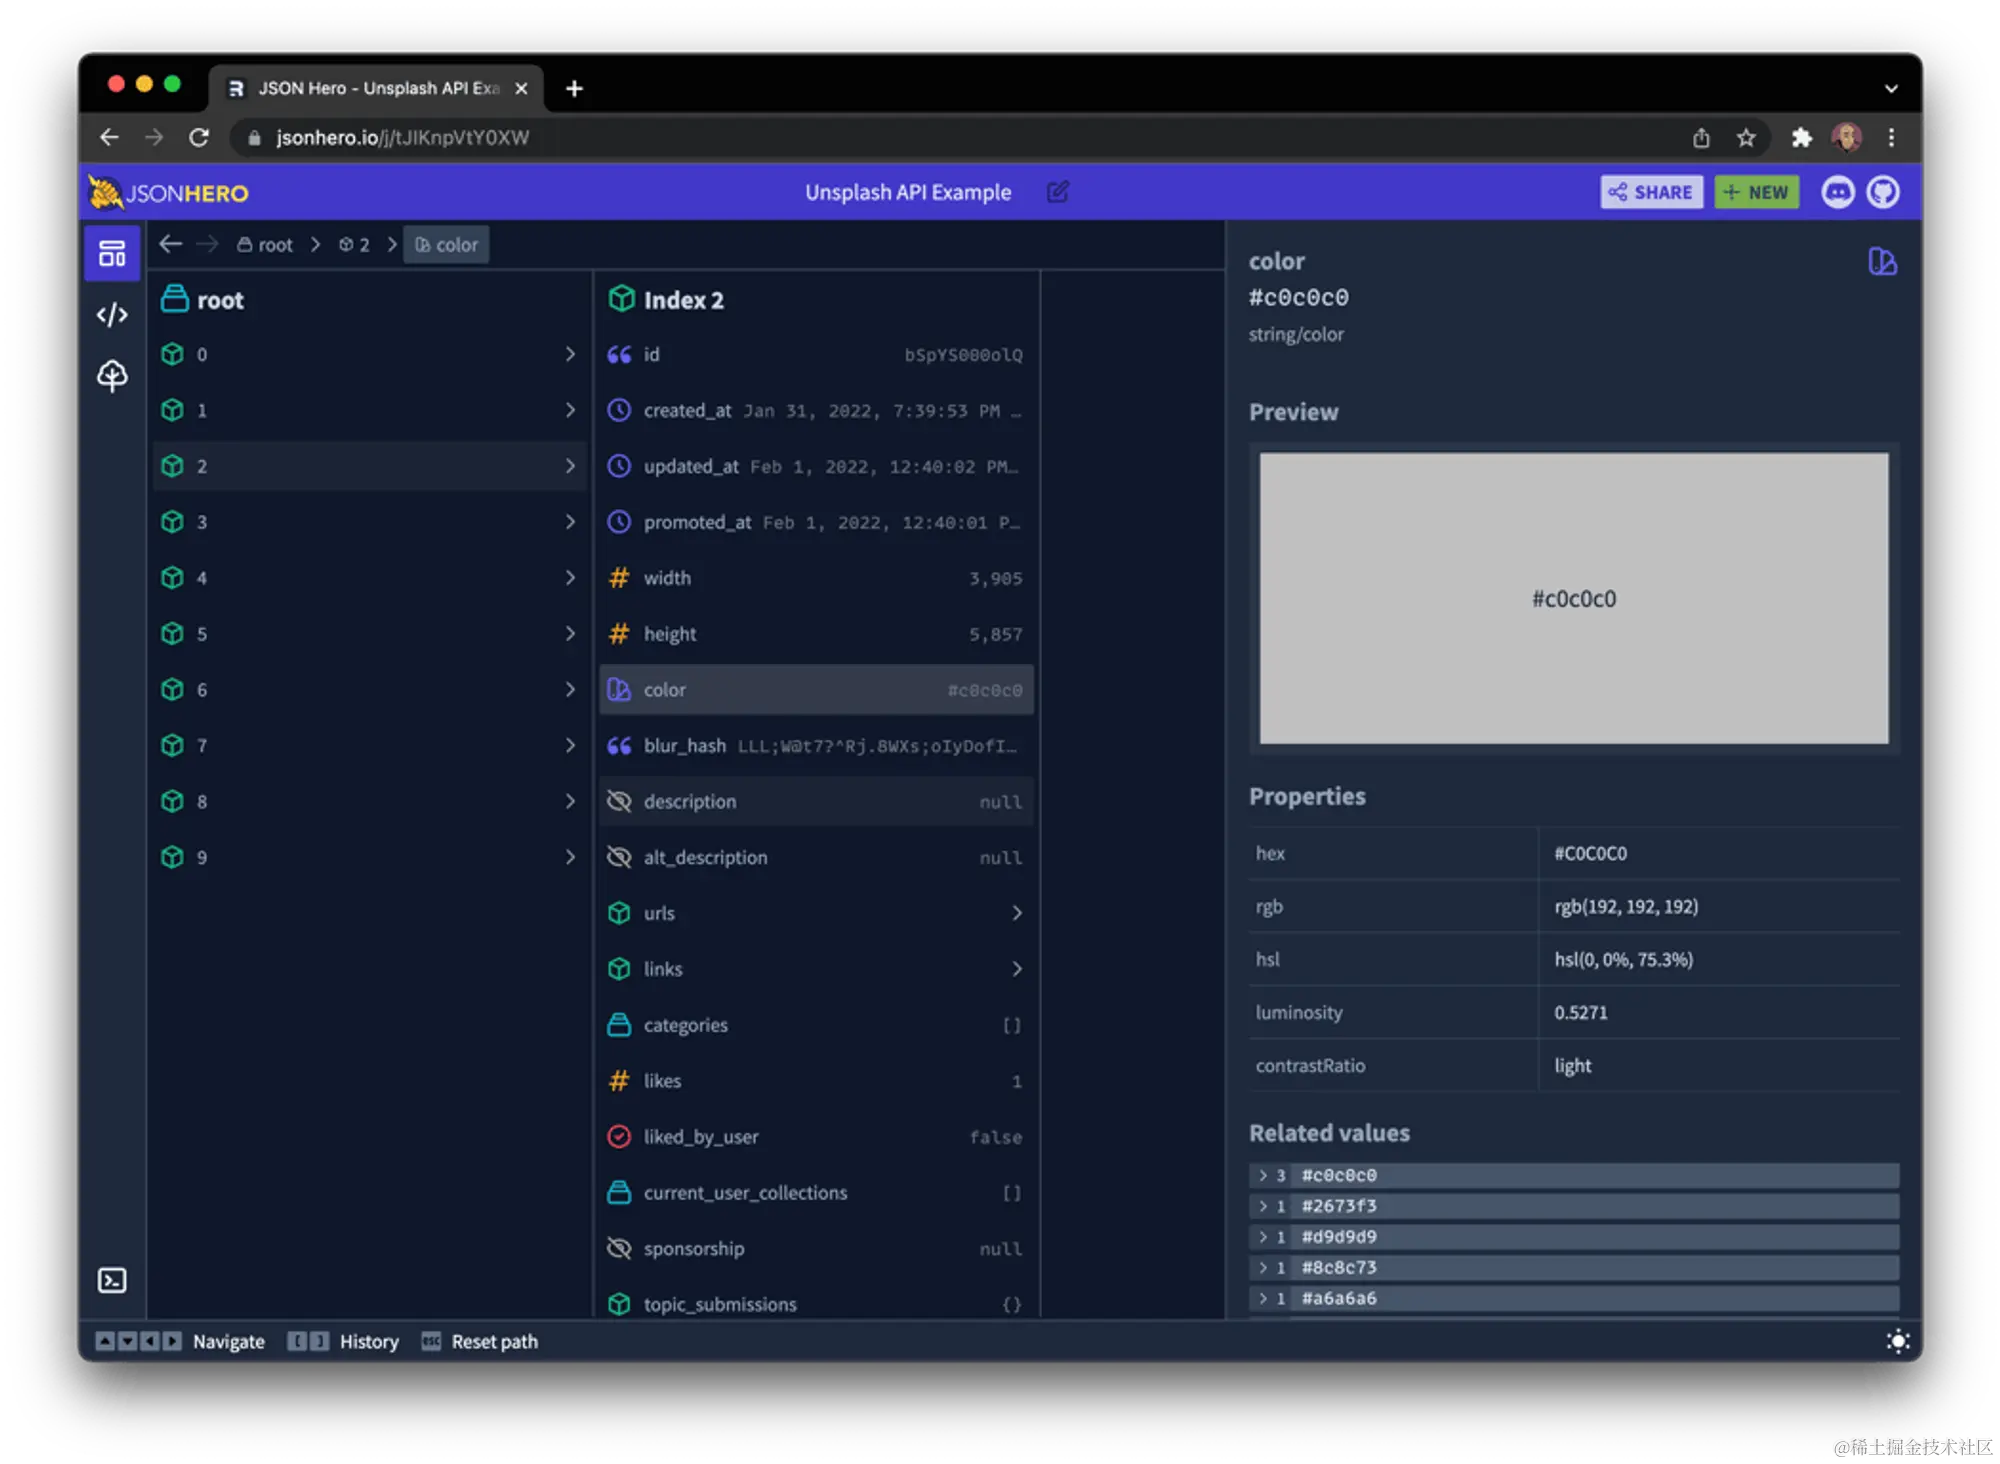Image resolution: width=2000 pixels, height=1464 pixels.
Task: Click the #c0c0c0 color preview swatch
Action: [1573, 598]
